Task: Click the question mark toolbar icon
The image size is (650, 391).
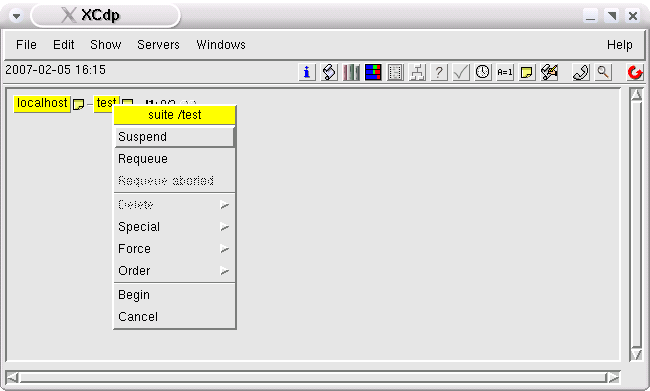Action: coord(439,72)
